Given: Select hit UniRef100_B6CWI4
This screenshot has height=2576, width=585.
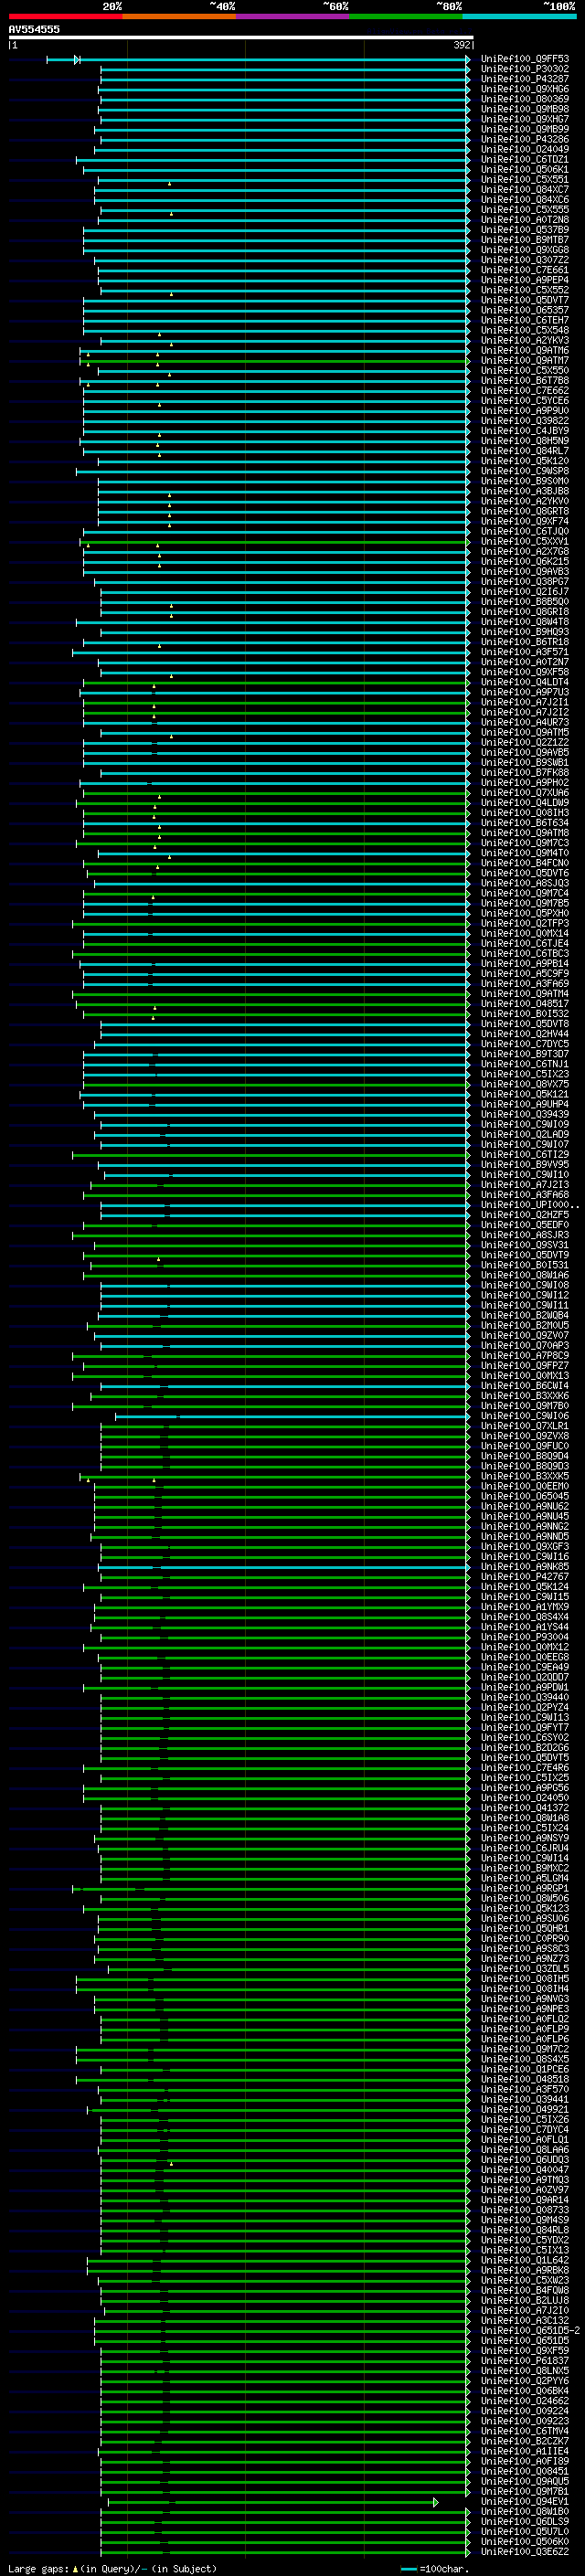Looking at the screenshot, I should click(x=525, y=1385).
